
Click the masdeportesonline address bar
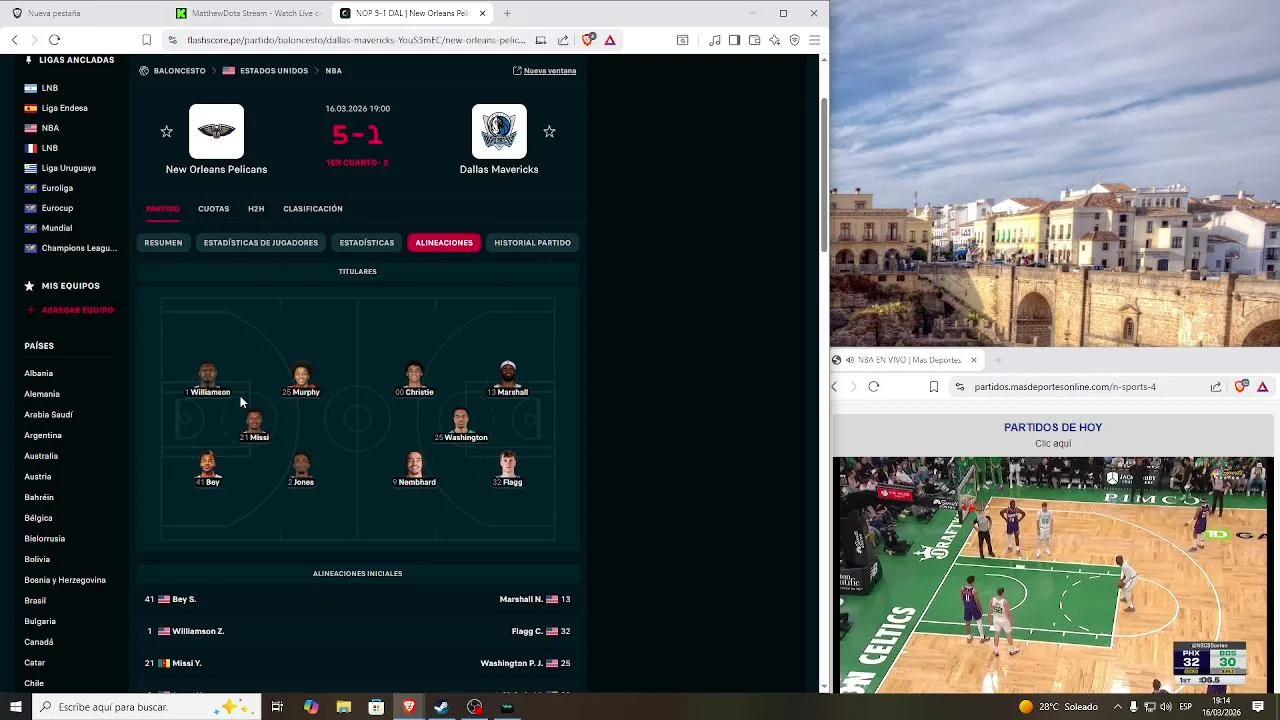point(1065,387)
